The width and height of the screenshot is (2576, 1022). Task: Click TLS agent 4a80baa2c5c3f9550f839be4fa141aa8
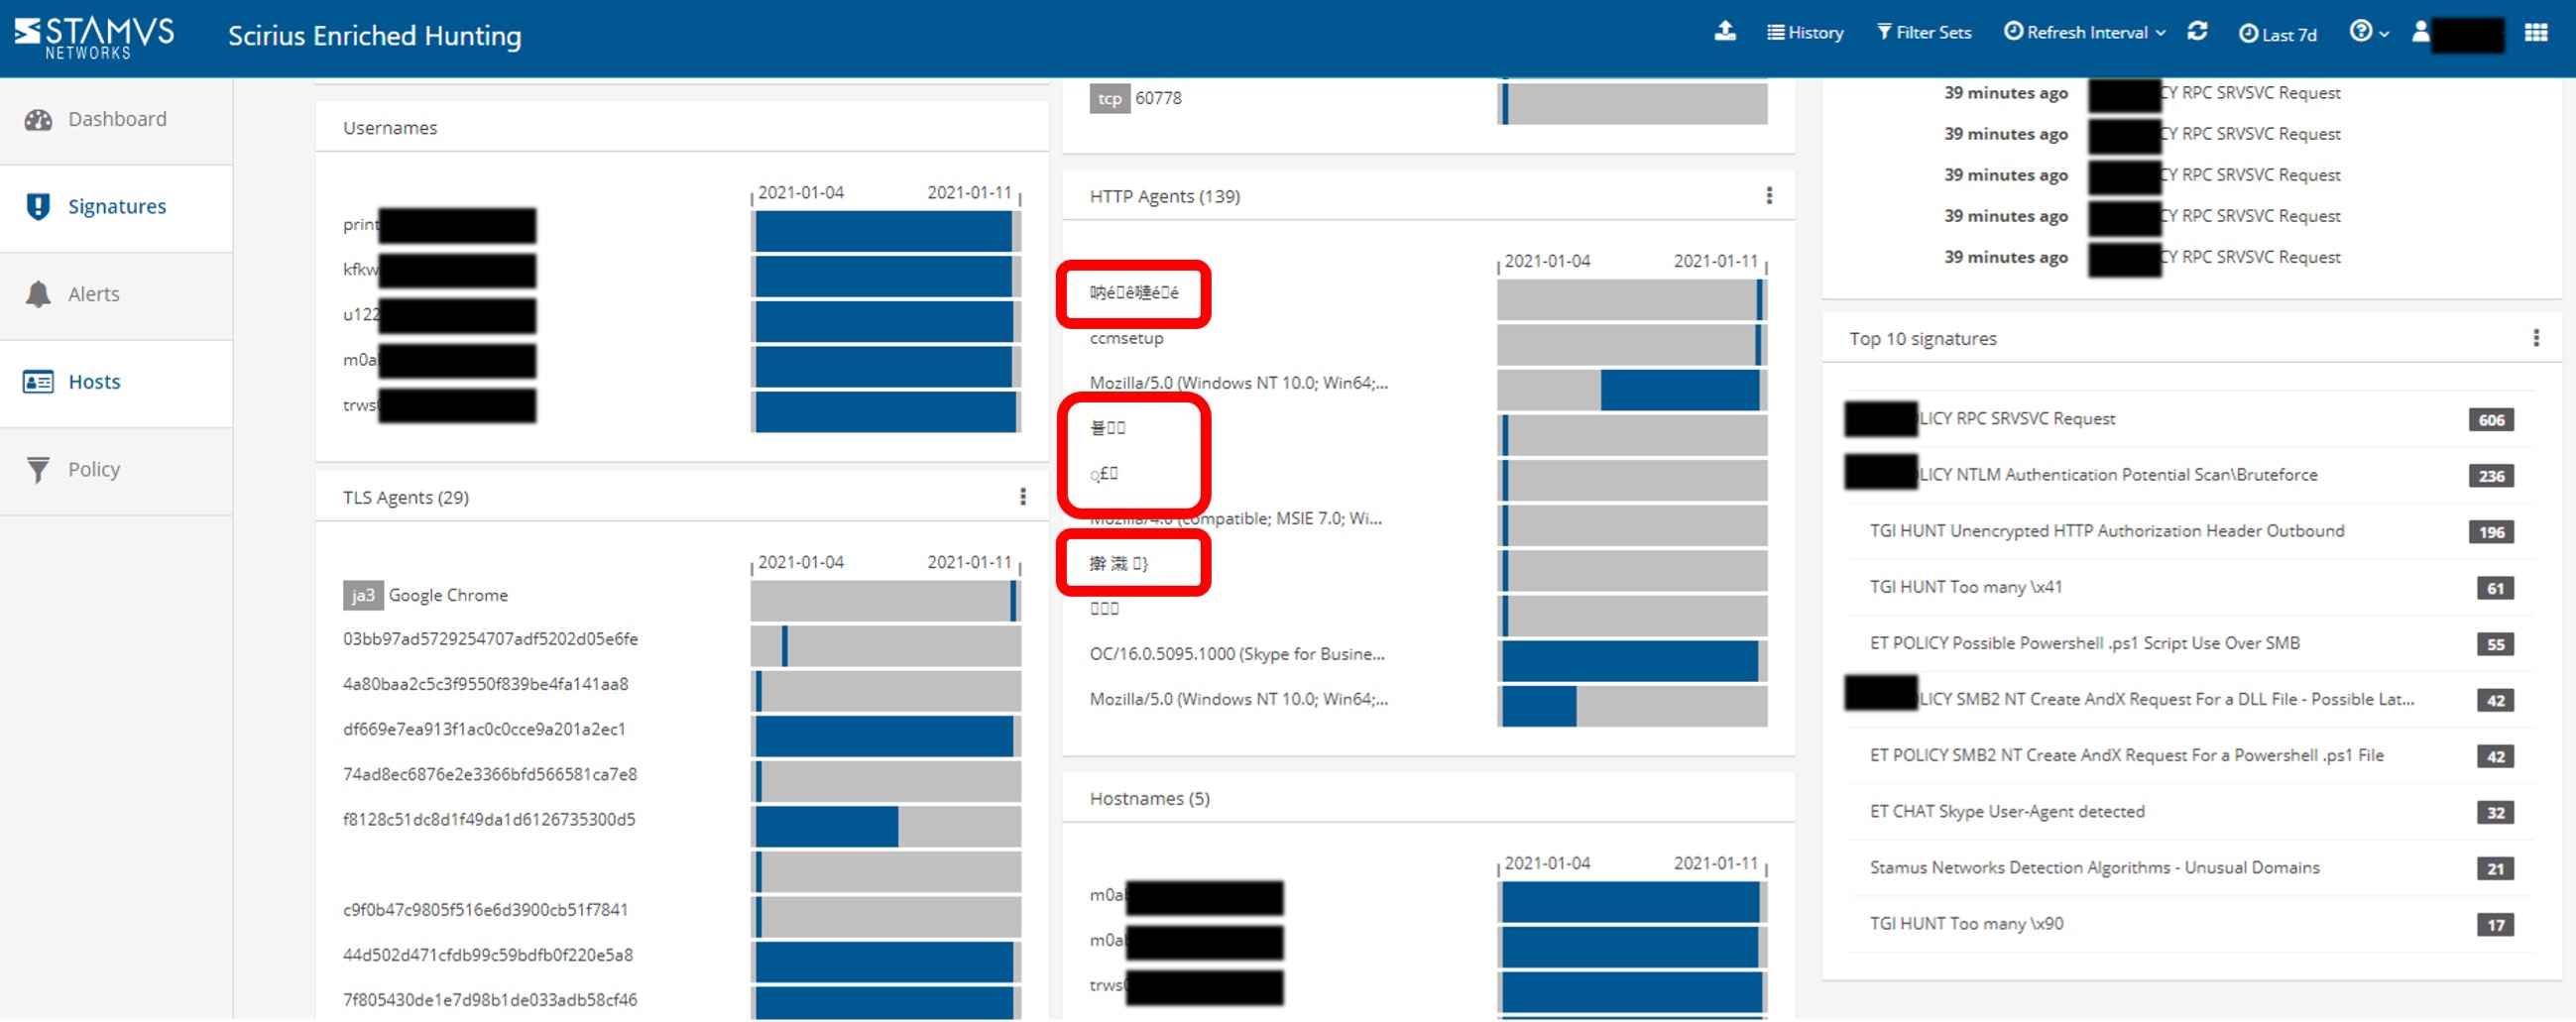[x=485, y=684]
